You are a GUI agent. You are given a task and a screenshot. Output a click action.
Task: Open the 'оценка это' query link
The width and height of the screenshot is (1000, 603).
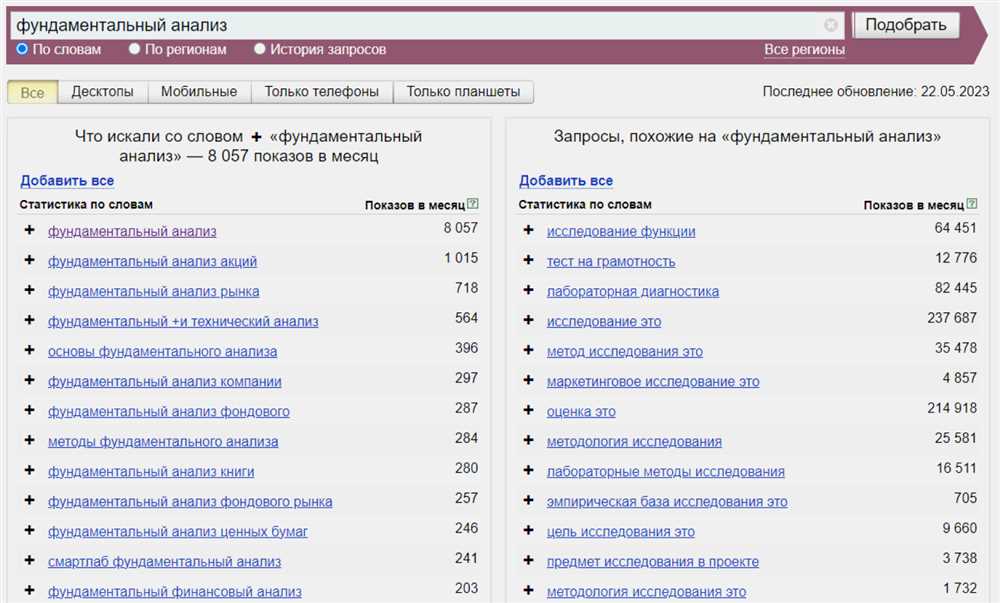click(x=581, y=412)
